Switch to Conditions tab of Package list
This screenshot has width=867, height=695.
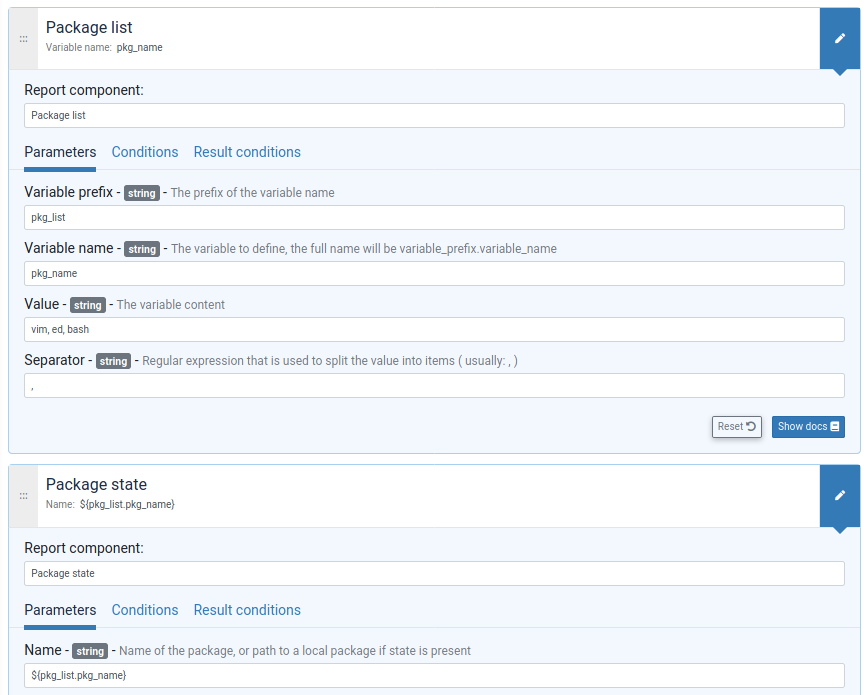click(x=144, y=152)
